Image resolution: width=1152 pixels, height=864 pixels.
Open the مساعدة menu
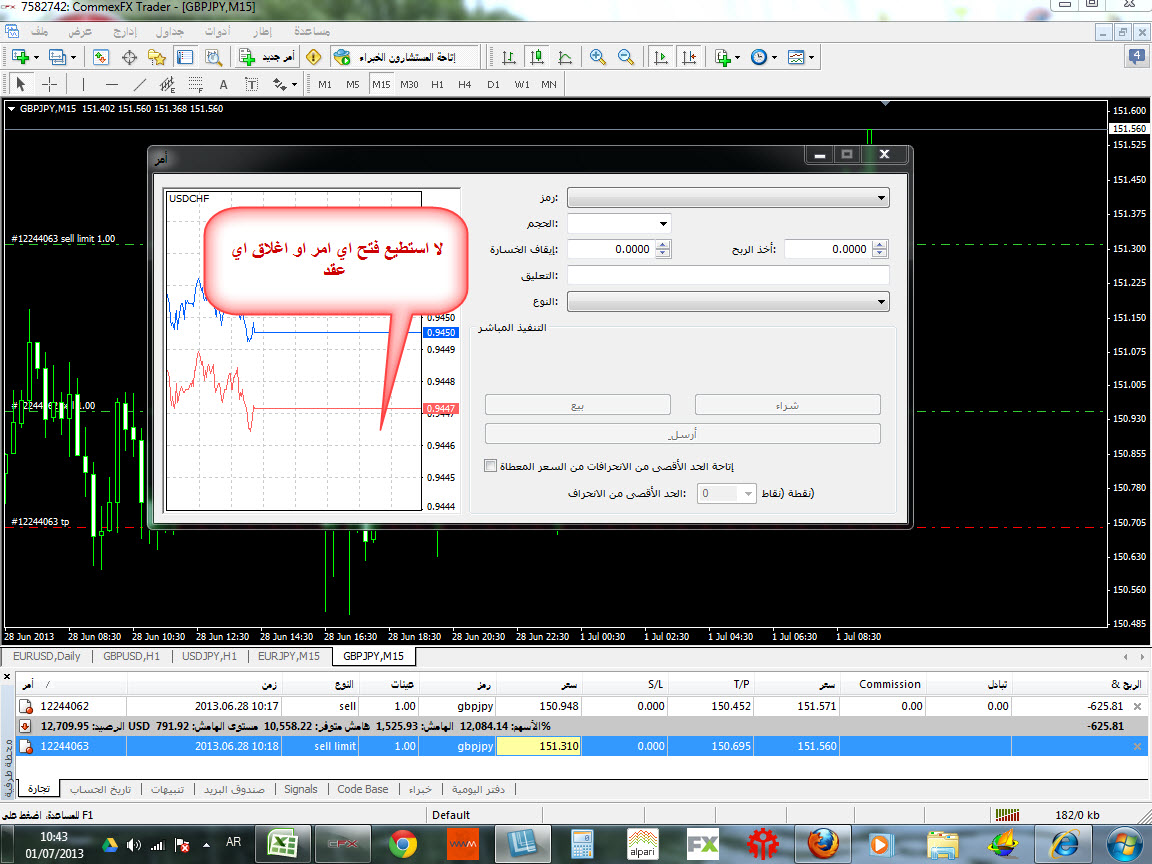click(312, 32)
